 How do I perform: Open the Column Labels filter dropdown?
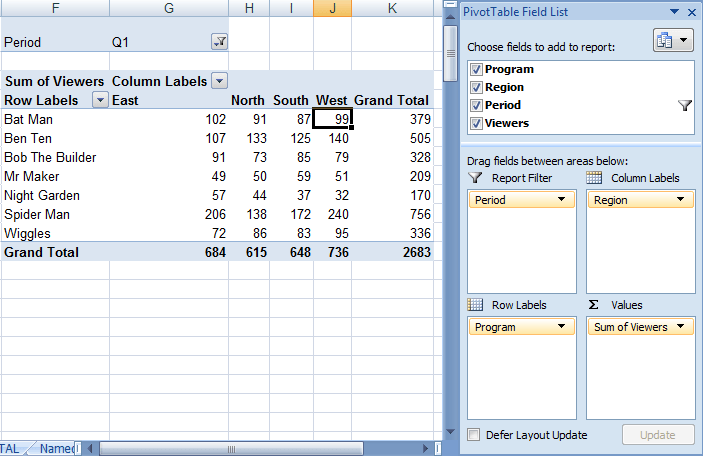(x=219, y=81)
